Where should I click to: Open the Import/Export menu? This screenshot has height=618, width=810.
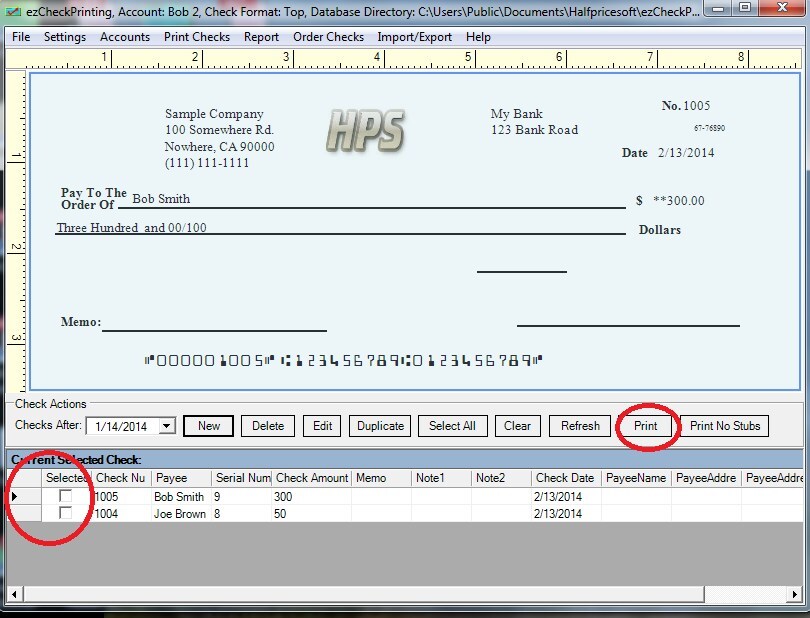click(413, 37)
